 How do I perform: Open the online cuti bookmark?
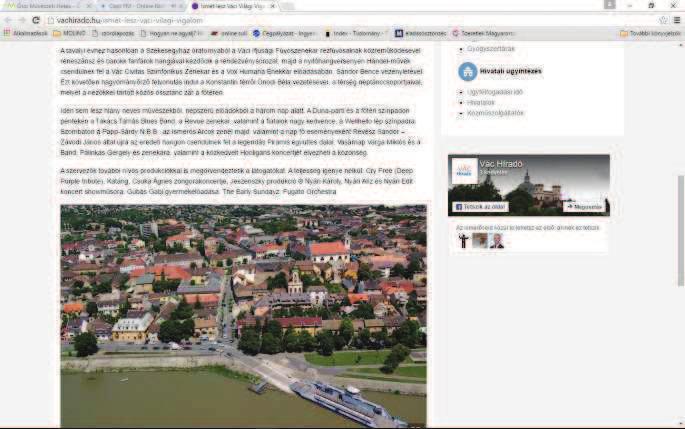228,33
